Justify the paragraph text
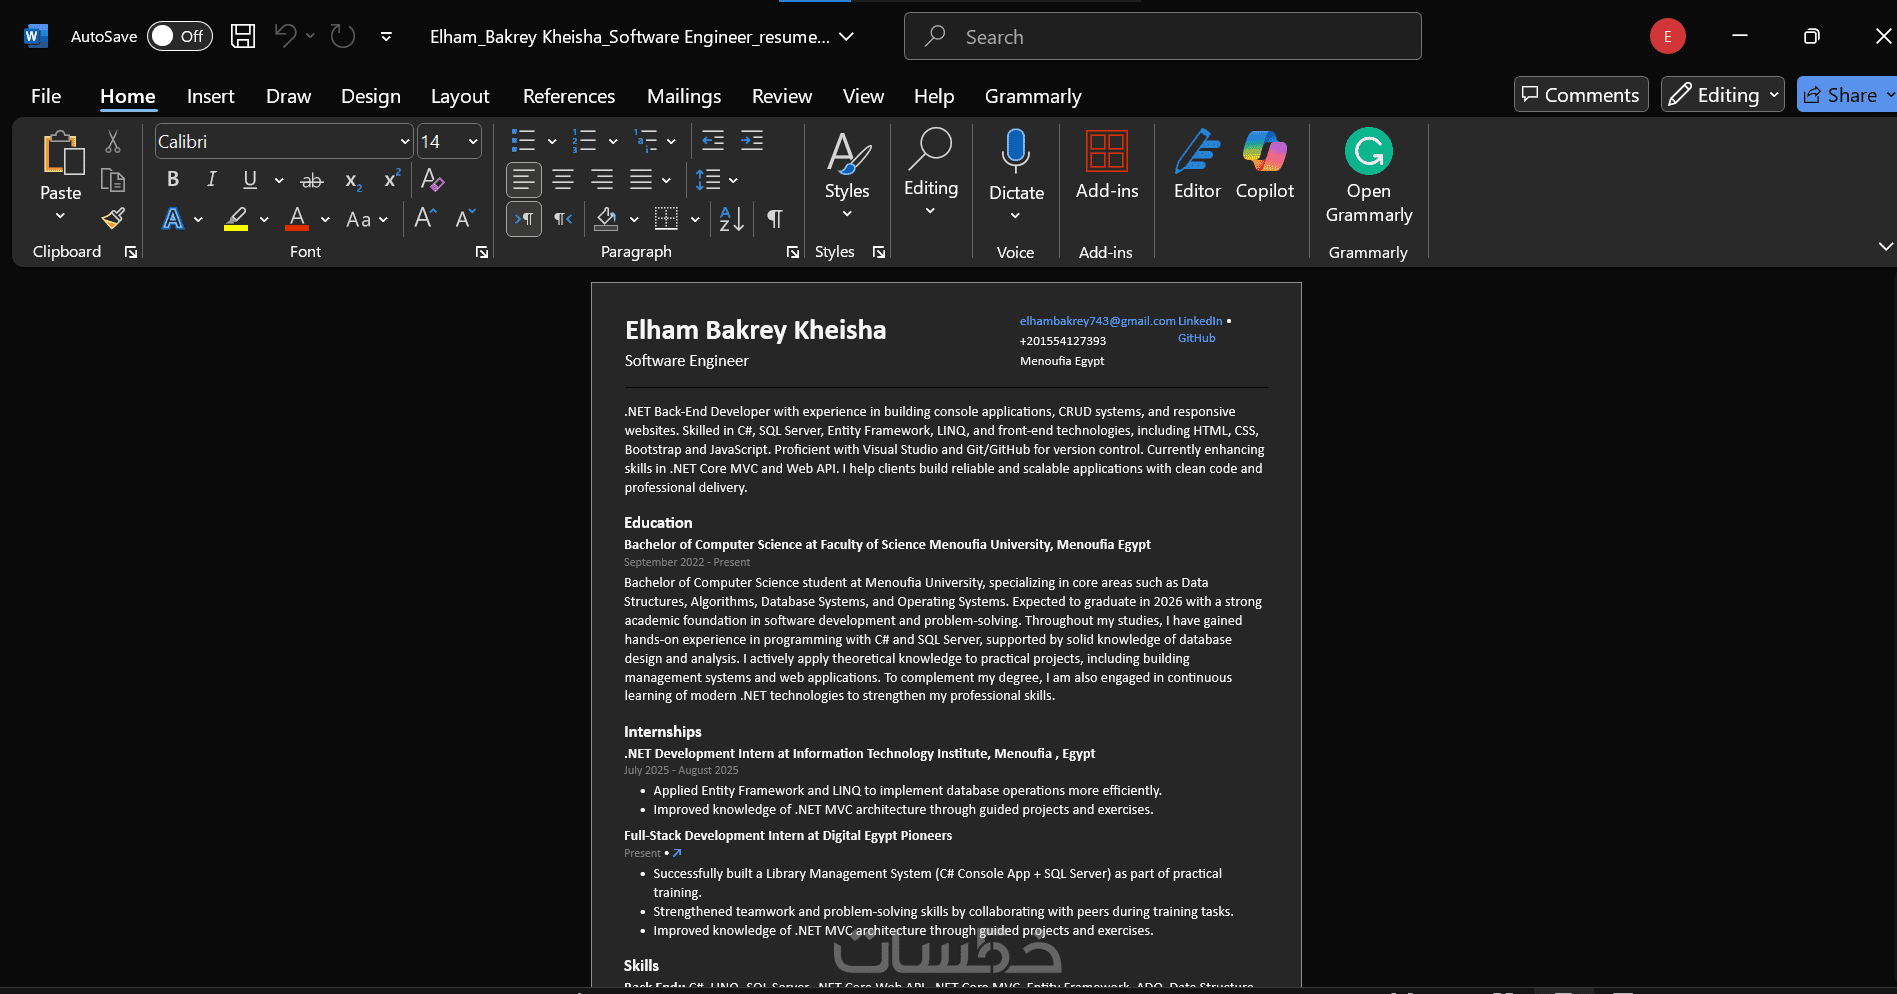The width and height of the screenshot is (1897, 994). point(641,180)
